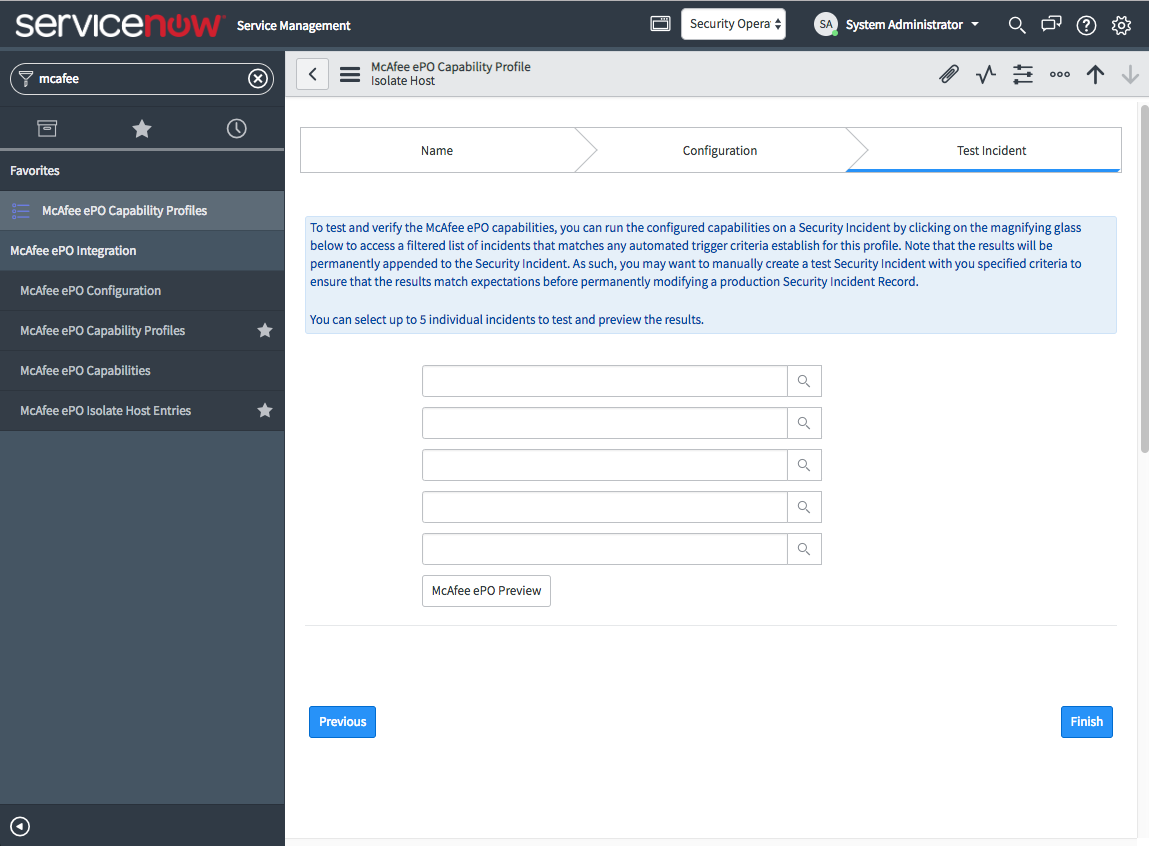Click the Finish button

tap(1086, 721)
